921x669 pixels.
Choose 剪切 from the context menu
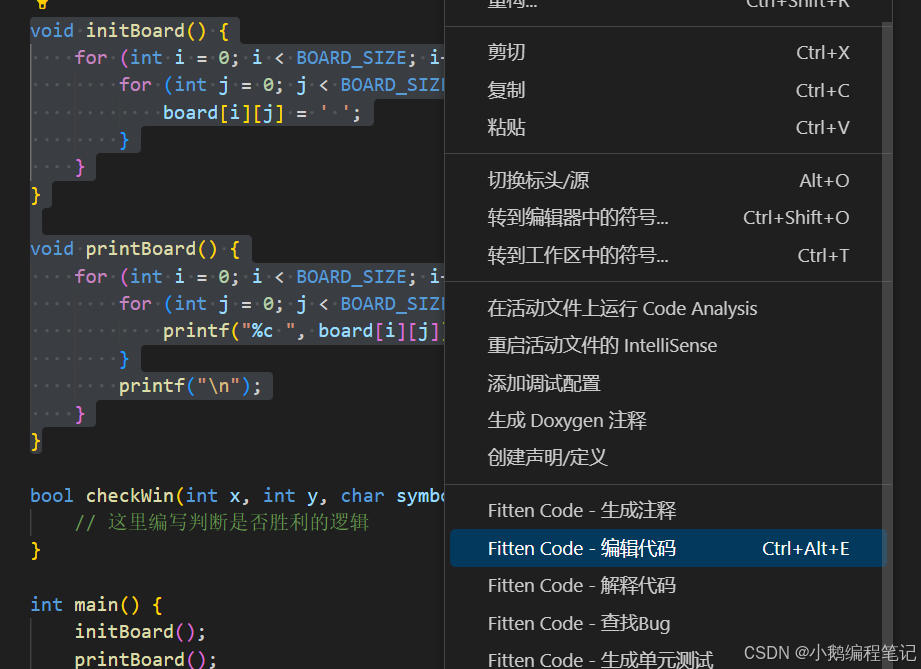click(668, 53)
